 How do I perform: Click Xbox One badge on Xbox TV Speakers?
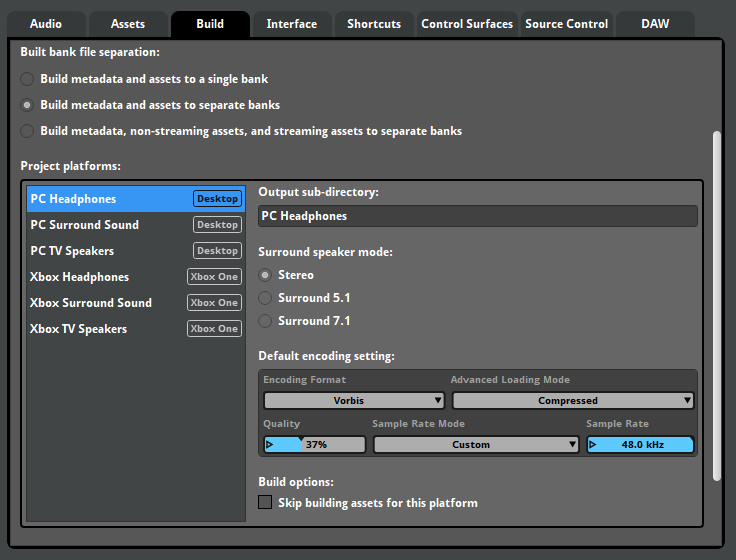coord(214,329)
